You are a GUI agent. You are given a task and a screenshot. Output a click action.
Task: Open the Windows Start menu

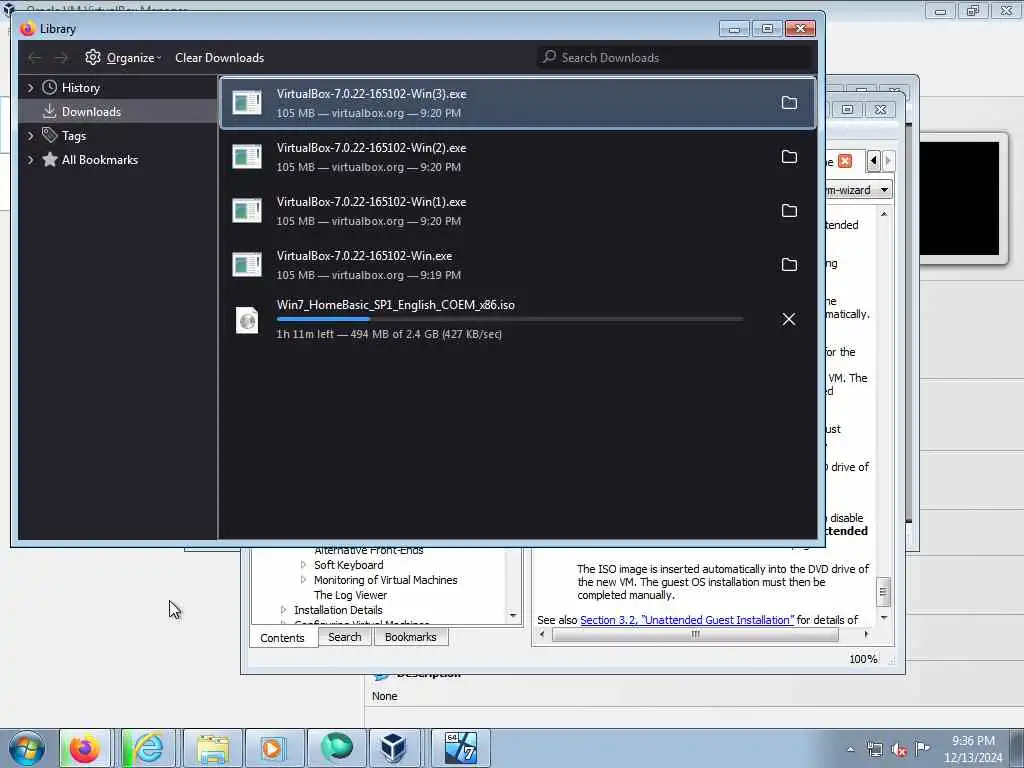(27, 748)
